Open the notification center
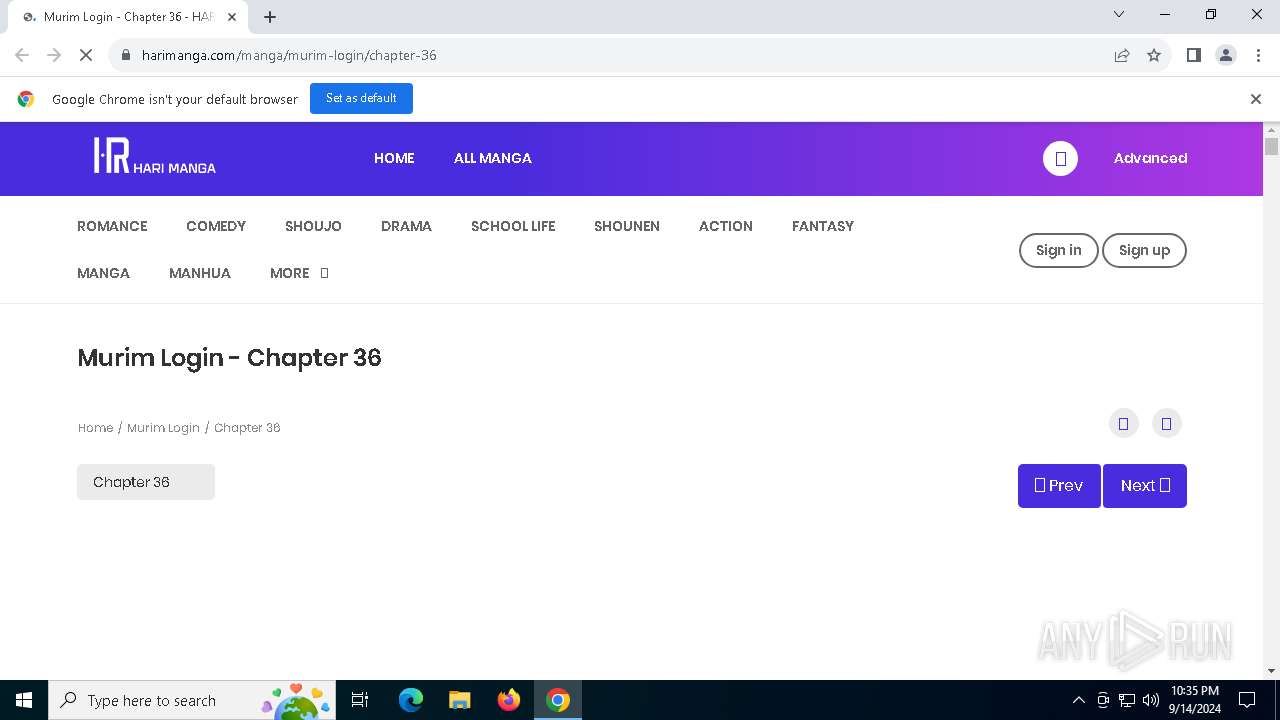The height and width of the screenshot is (720, 1280). tap(1247, 700)
